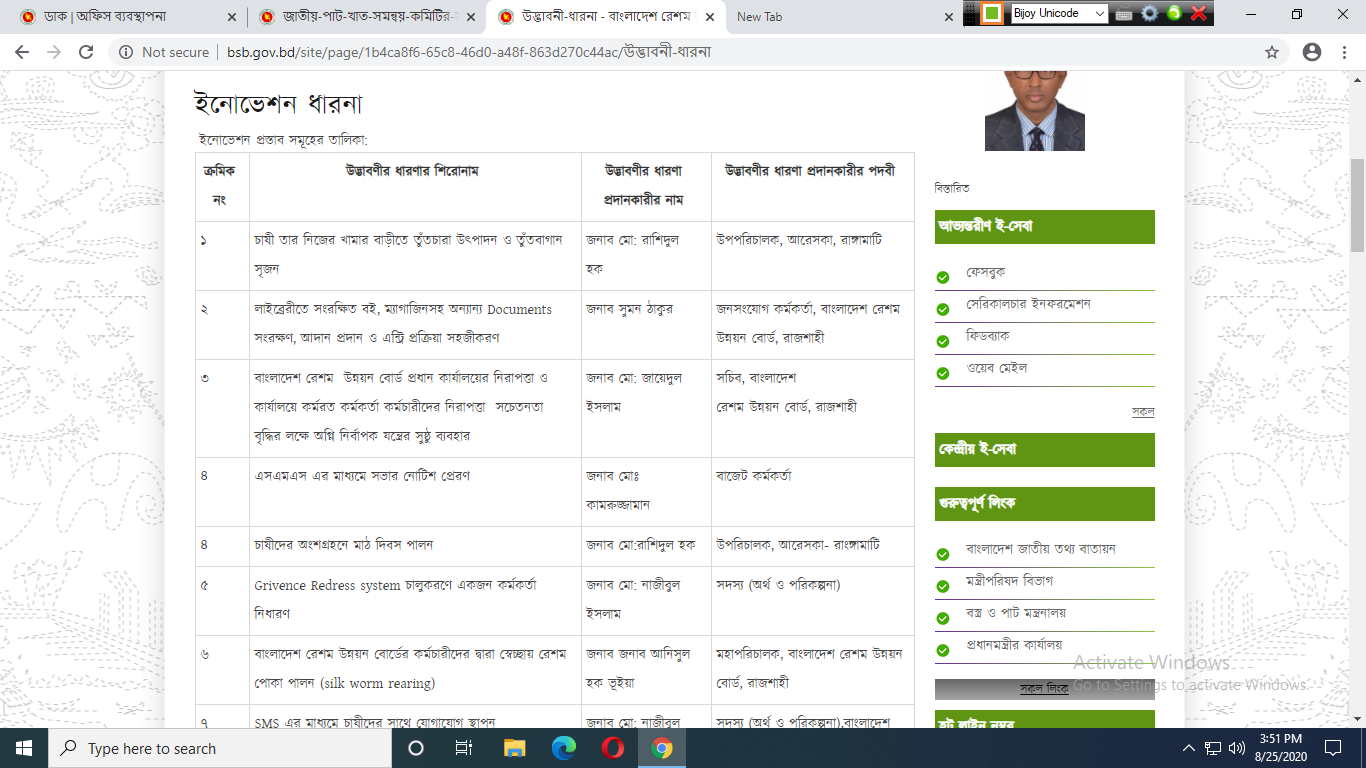
Task: Open the Chrome profile avatar icon
Action: (x=1312, y=52)
